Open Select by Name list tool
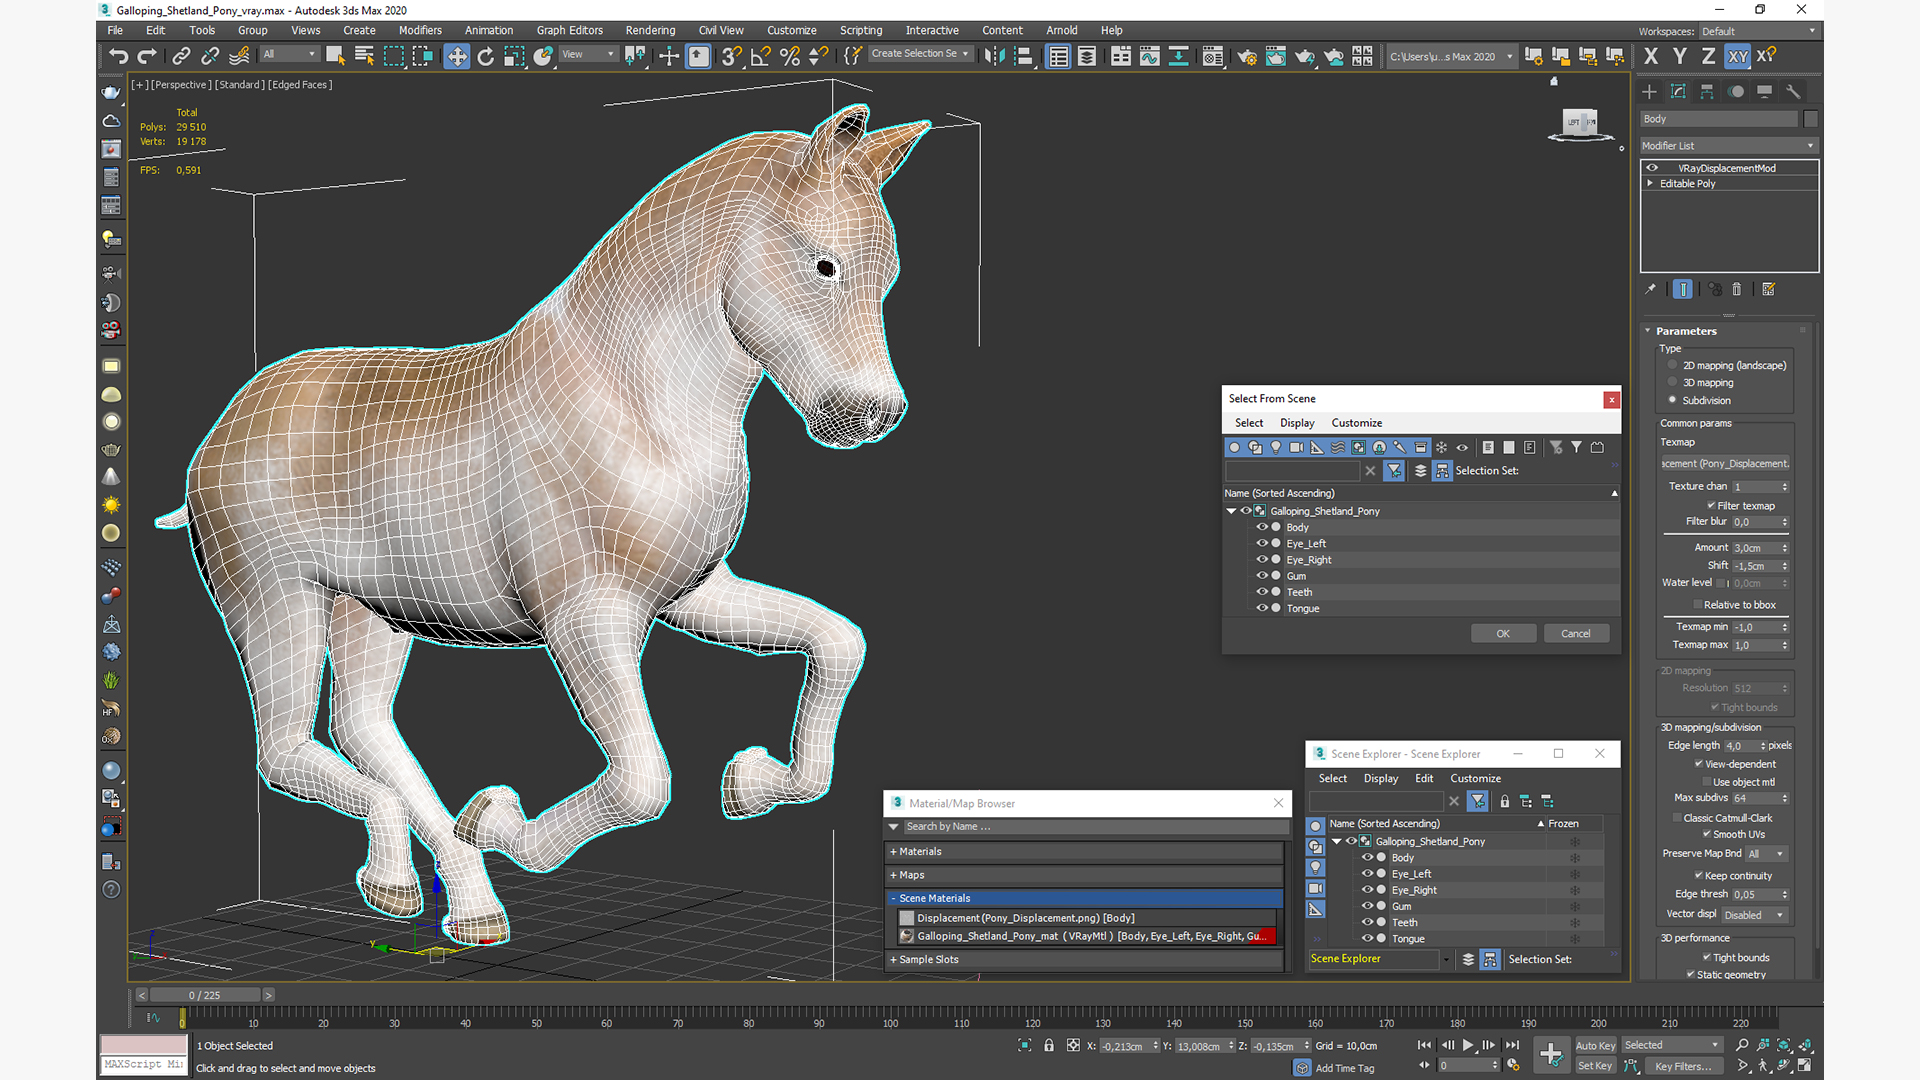Viewport: 1920px width, 1080px height. pyautogui.click(x=364, y=56)
